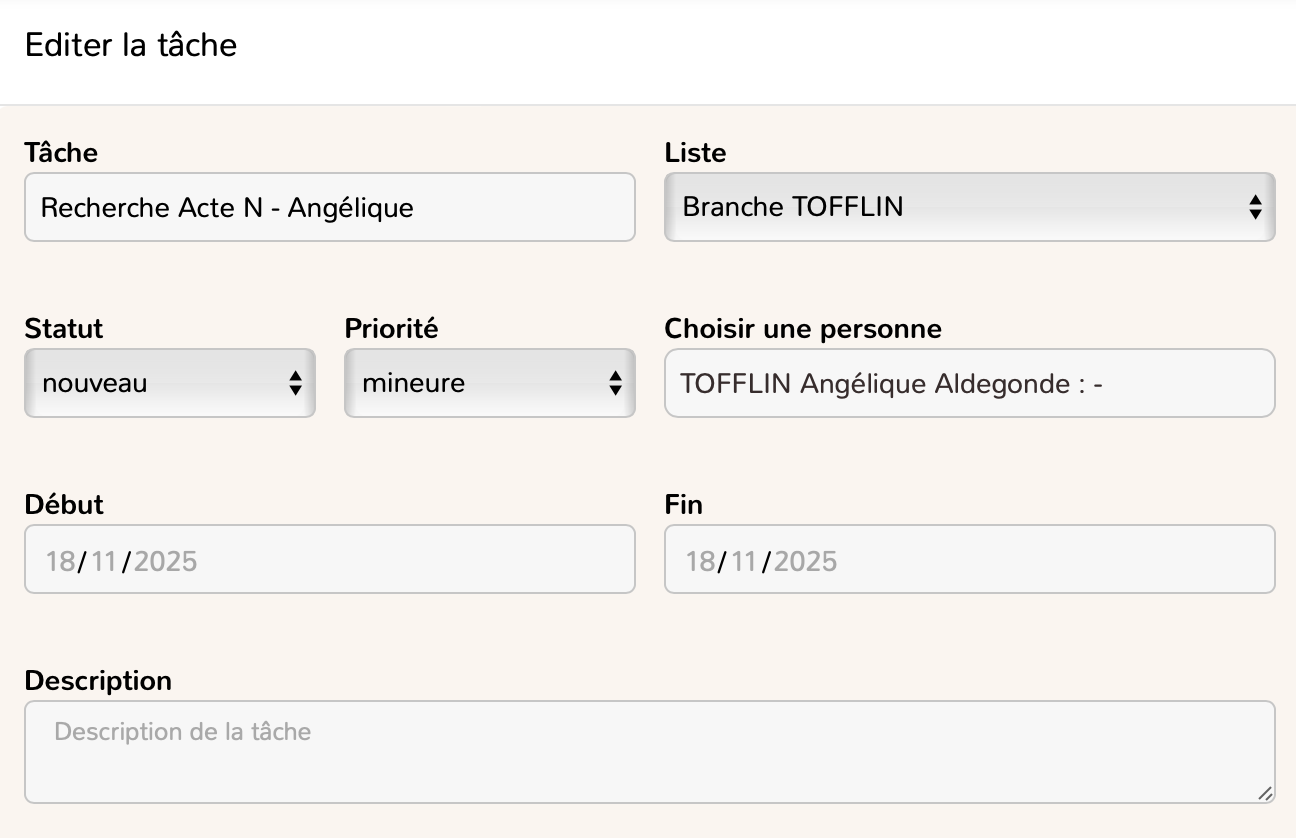
Task: Click the Tâche field label
Action: (61, 152)
